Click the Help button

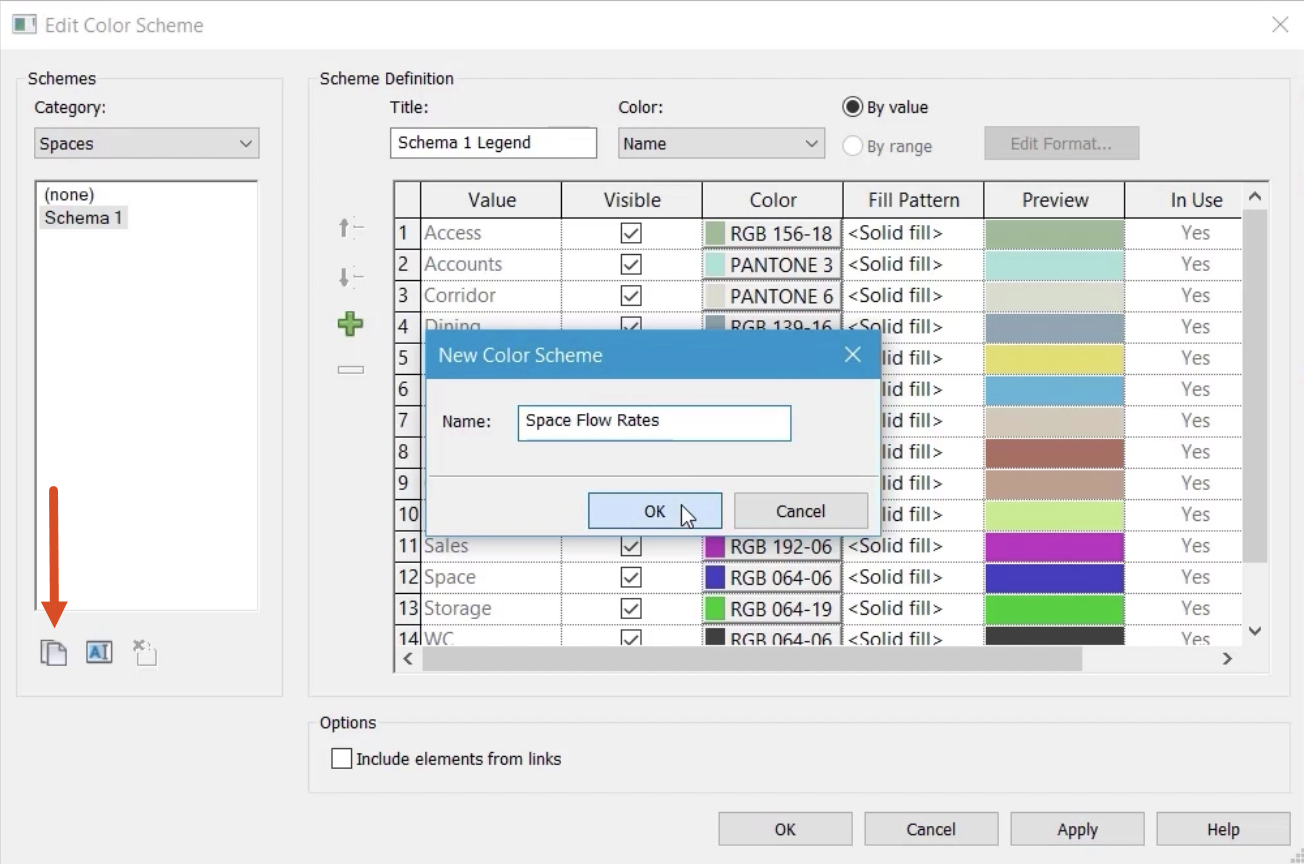pos(1223,829)
